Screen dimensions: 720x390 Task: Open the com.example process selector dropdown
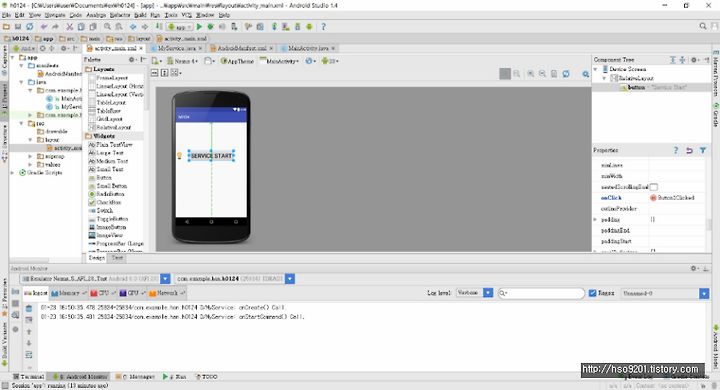click(x=290, y=279)
